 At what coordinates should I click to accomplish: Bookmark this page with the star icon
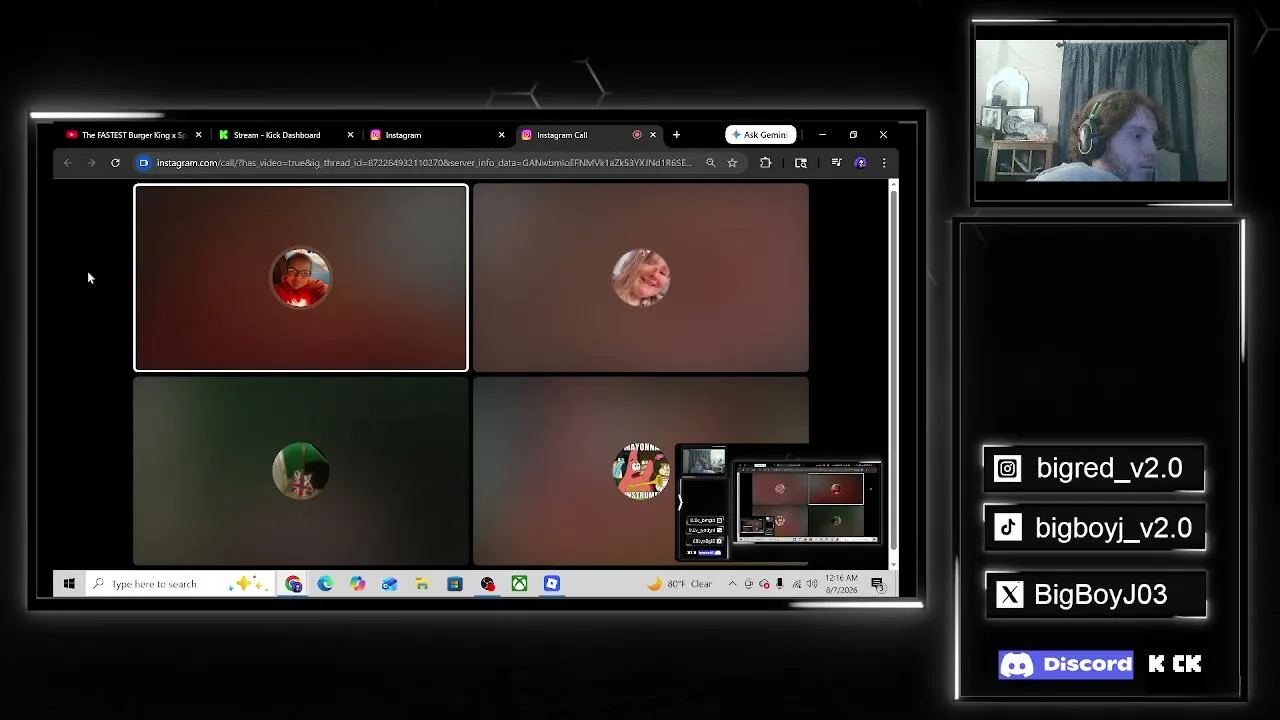tap(732, 163)
